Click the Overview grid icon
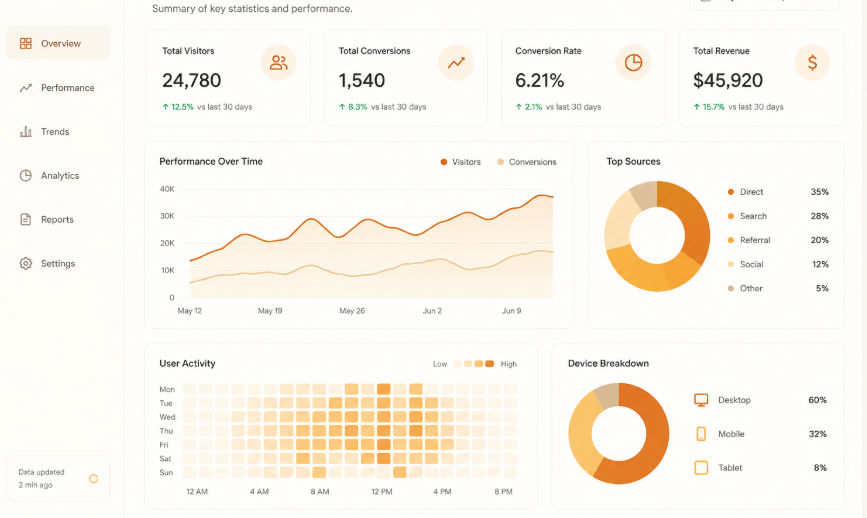The height and width of the screenshot is (518, 867). [25, 43]
